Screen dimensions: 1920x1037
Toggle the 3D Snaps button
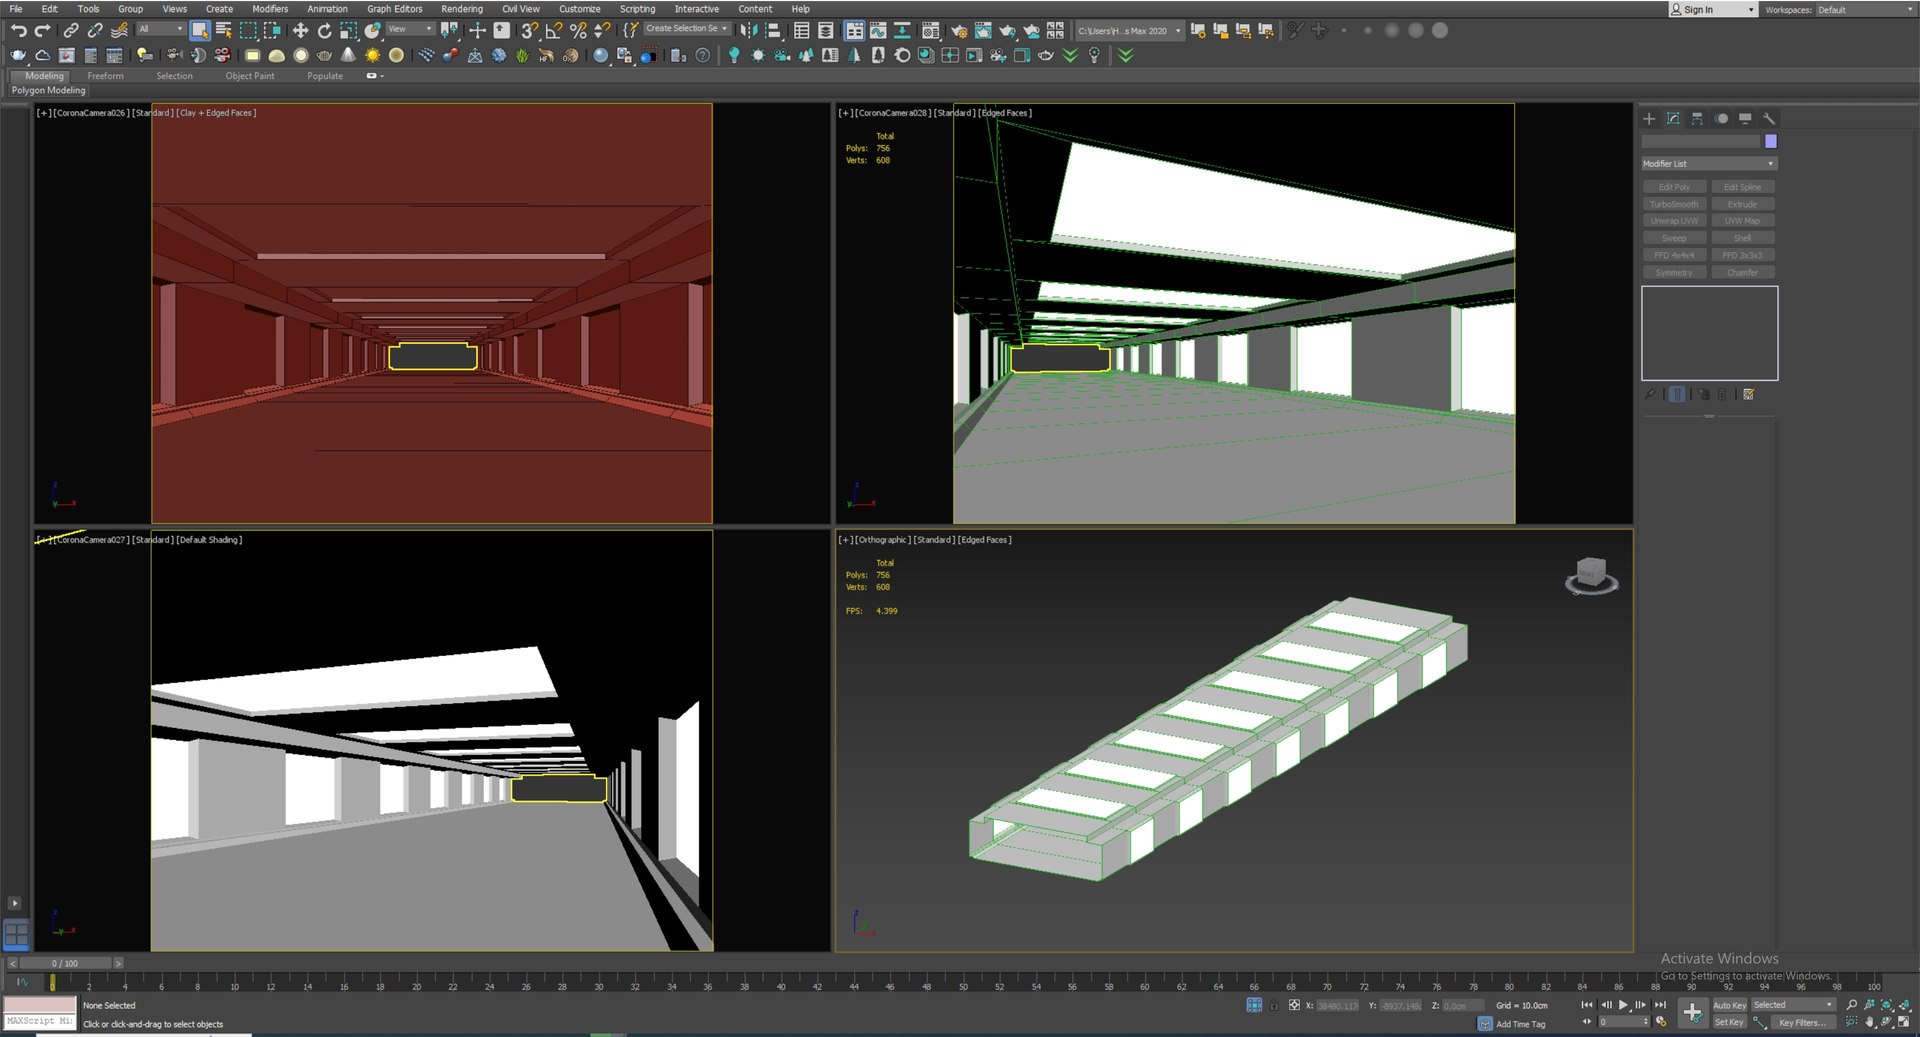click(x=530, y=31)
